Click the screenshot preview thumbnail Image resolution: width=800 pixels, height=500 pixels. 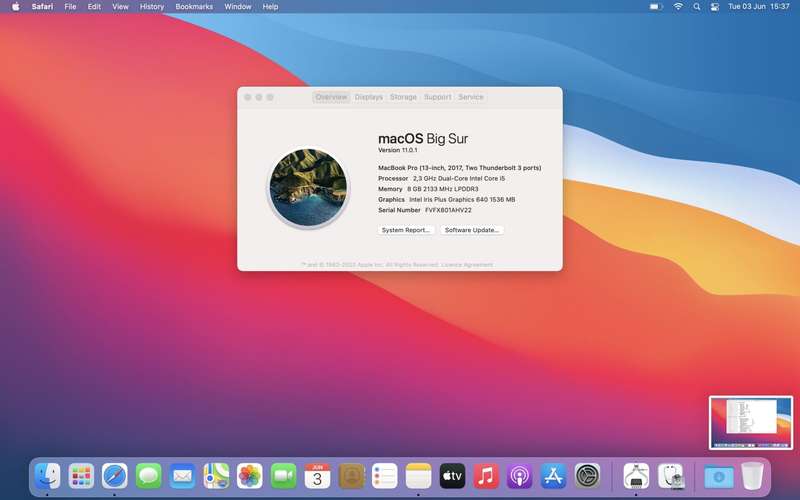pyautogui.click(x=751, y=423)
